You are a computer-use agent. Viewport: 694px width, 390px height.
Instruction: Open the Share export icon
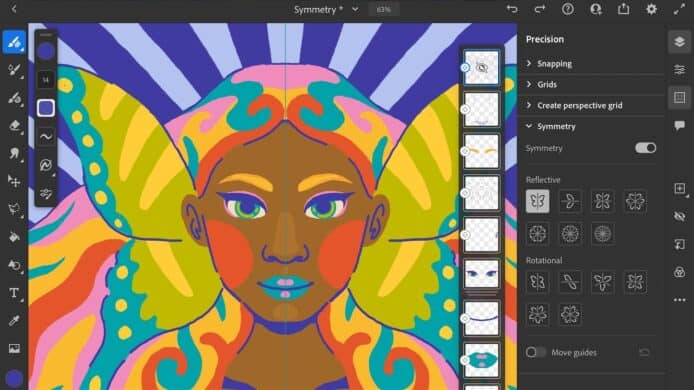(x=623, y=9)
